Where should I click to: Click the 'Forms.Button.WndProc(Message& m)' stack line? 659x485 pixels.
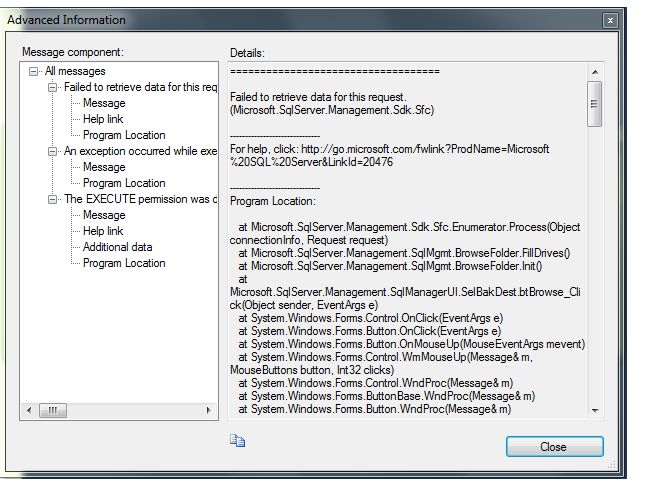(375, 409)
